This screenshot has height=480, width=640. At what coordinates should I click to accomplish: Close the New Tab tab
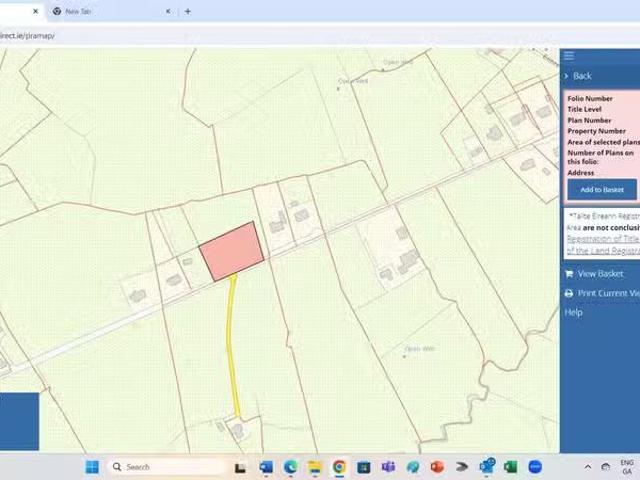coord(167,12)
